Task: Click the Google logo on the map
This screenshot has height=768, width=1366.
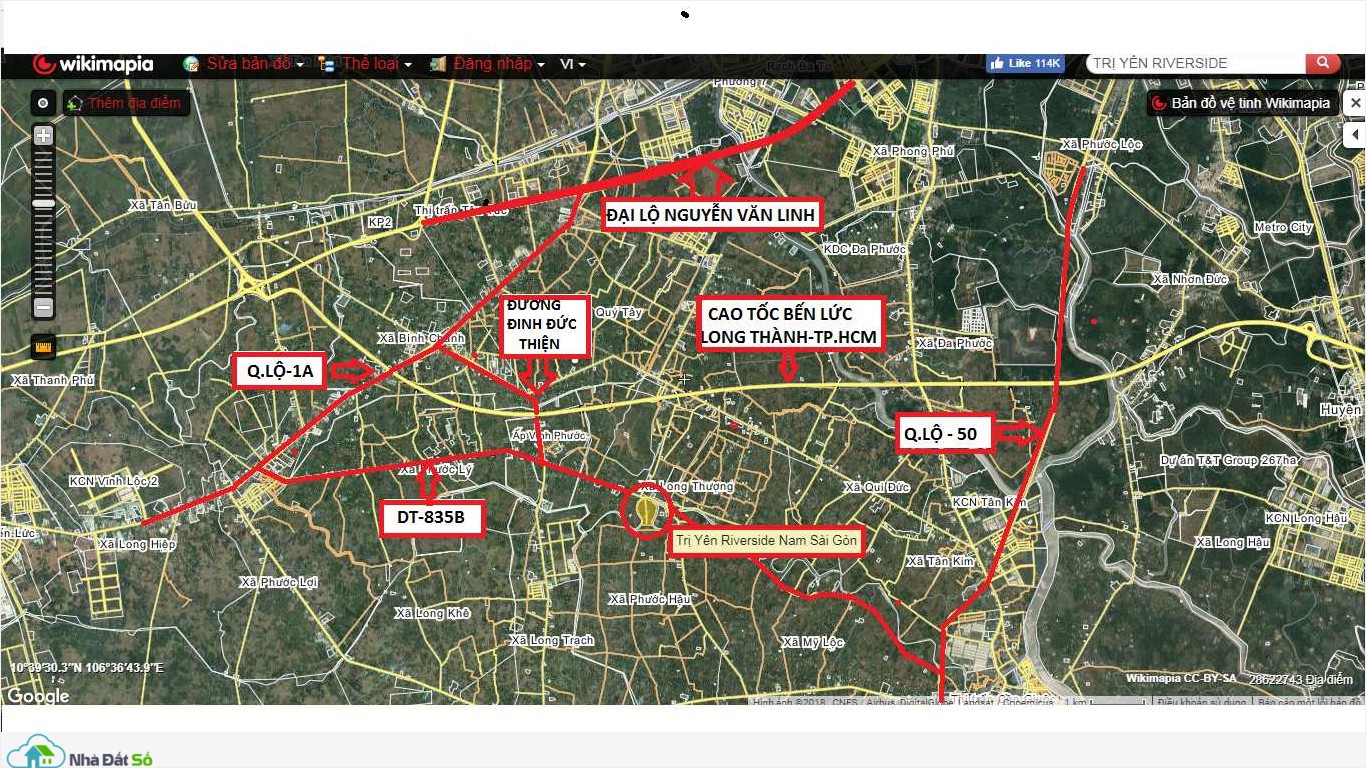Action: pyautogui.click(x=39, y=695)
